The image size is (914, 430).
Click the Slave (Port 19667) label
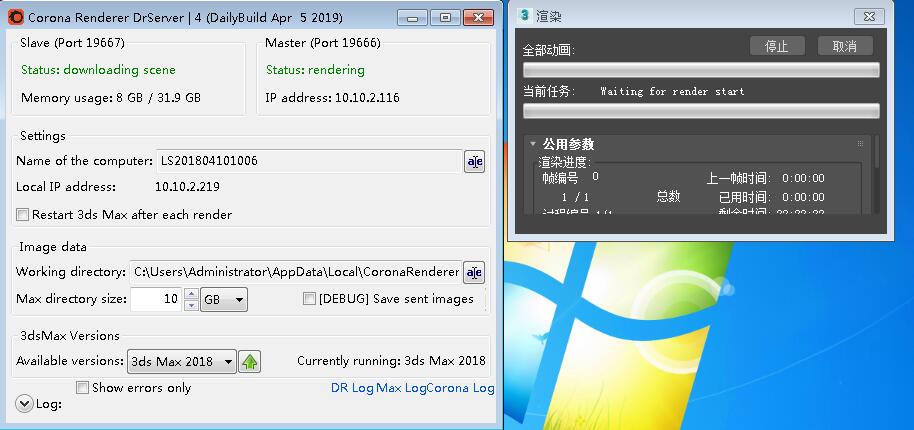[x=72, y=43]
